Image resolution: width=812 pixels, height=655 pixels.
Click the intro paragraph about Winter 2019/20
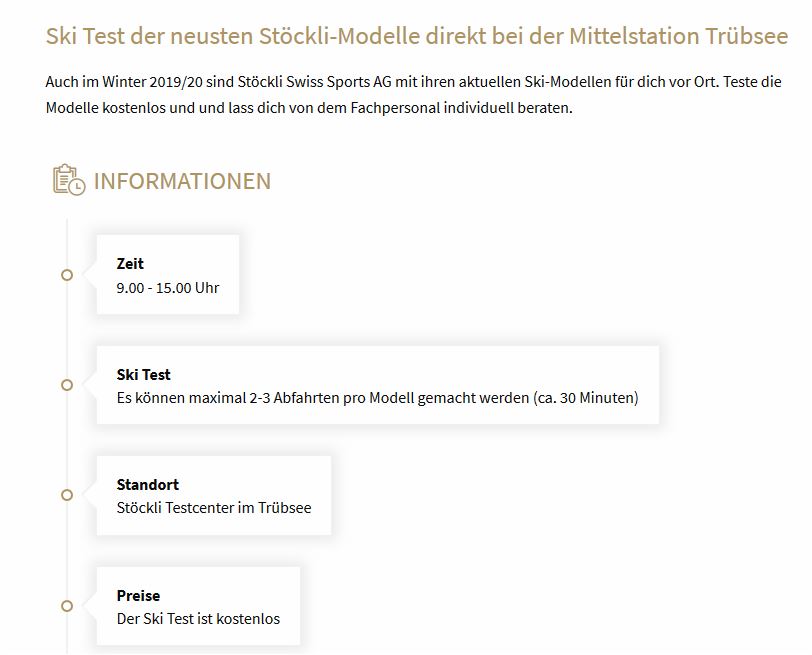tap(413, 95)
